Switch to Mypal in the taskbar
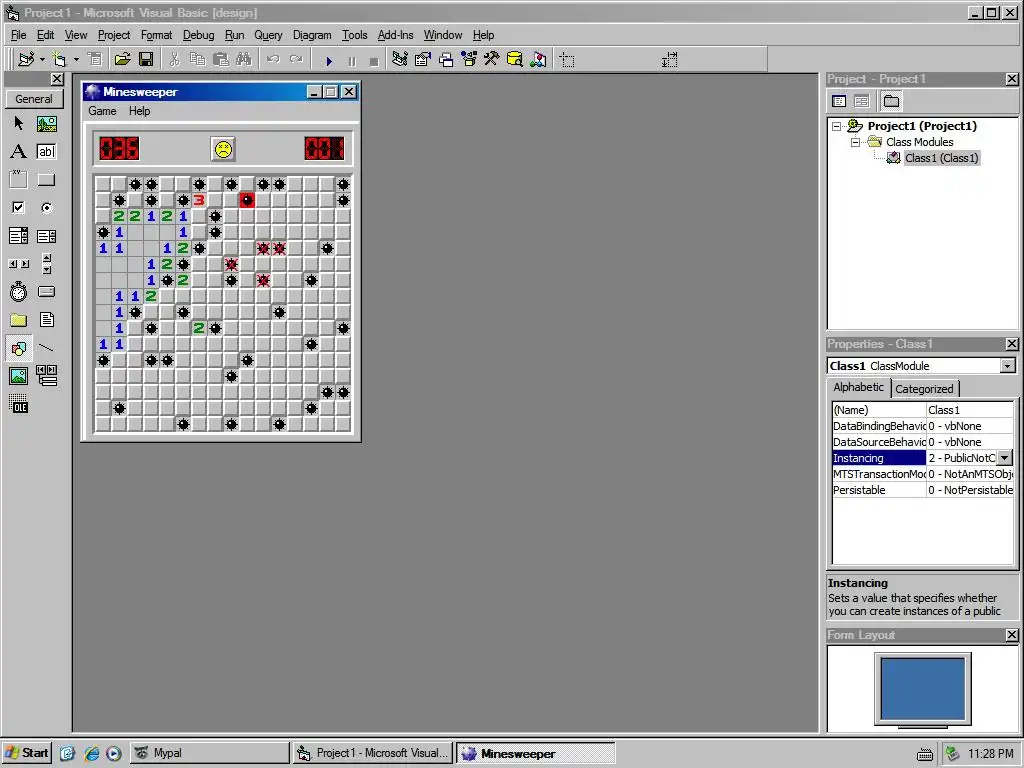Screen dimensions: 1024x768 coord(210,753)
